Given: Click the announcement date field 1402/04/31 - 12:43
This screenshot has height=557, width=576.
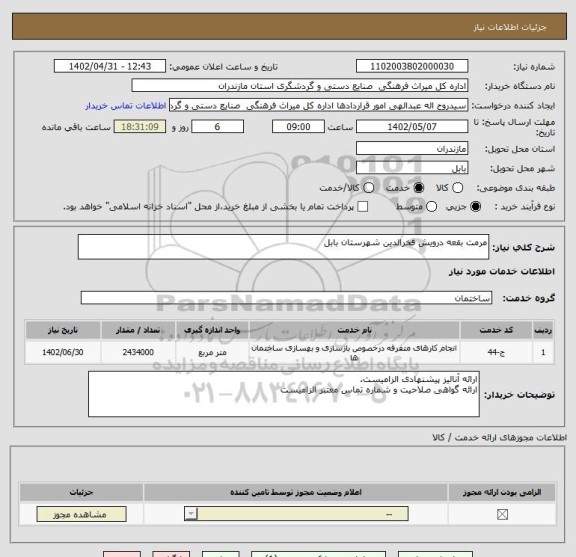Looking at the screenshot, I should (110, 66).
